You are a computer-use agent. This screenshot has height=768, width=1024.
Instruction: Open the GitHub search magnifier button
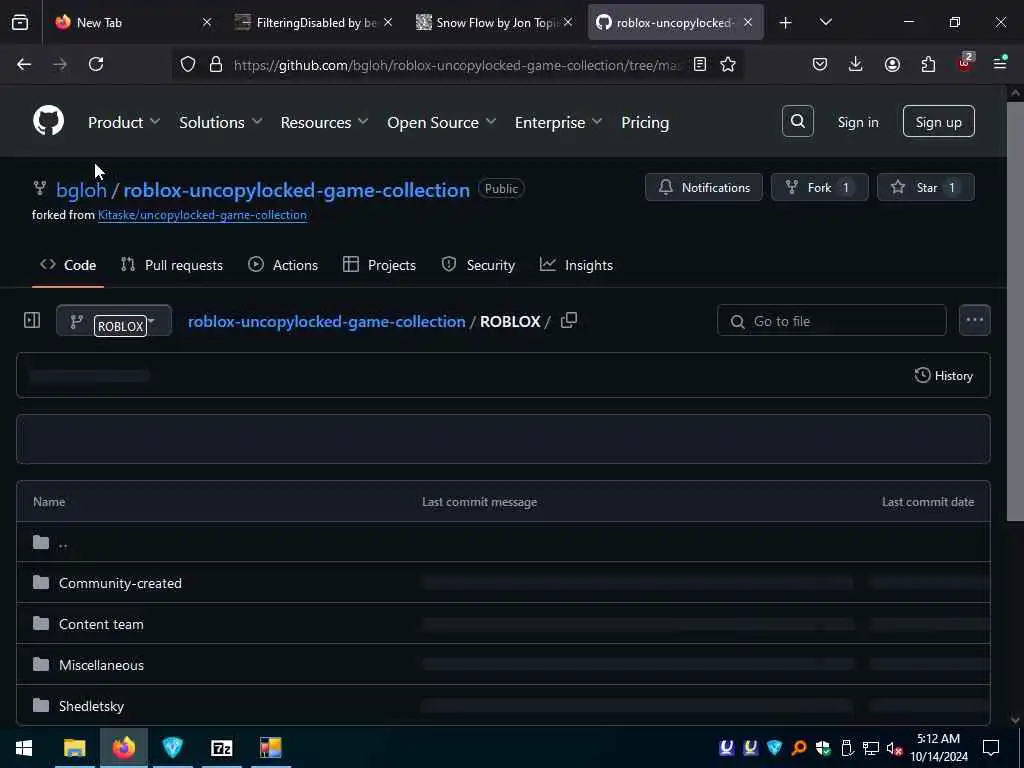pyautogui.click(x=797, y=121)
